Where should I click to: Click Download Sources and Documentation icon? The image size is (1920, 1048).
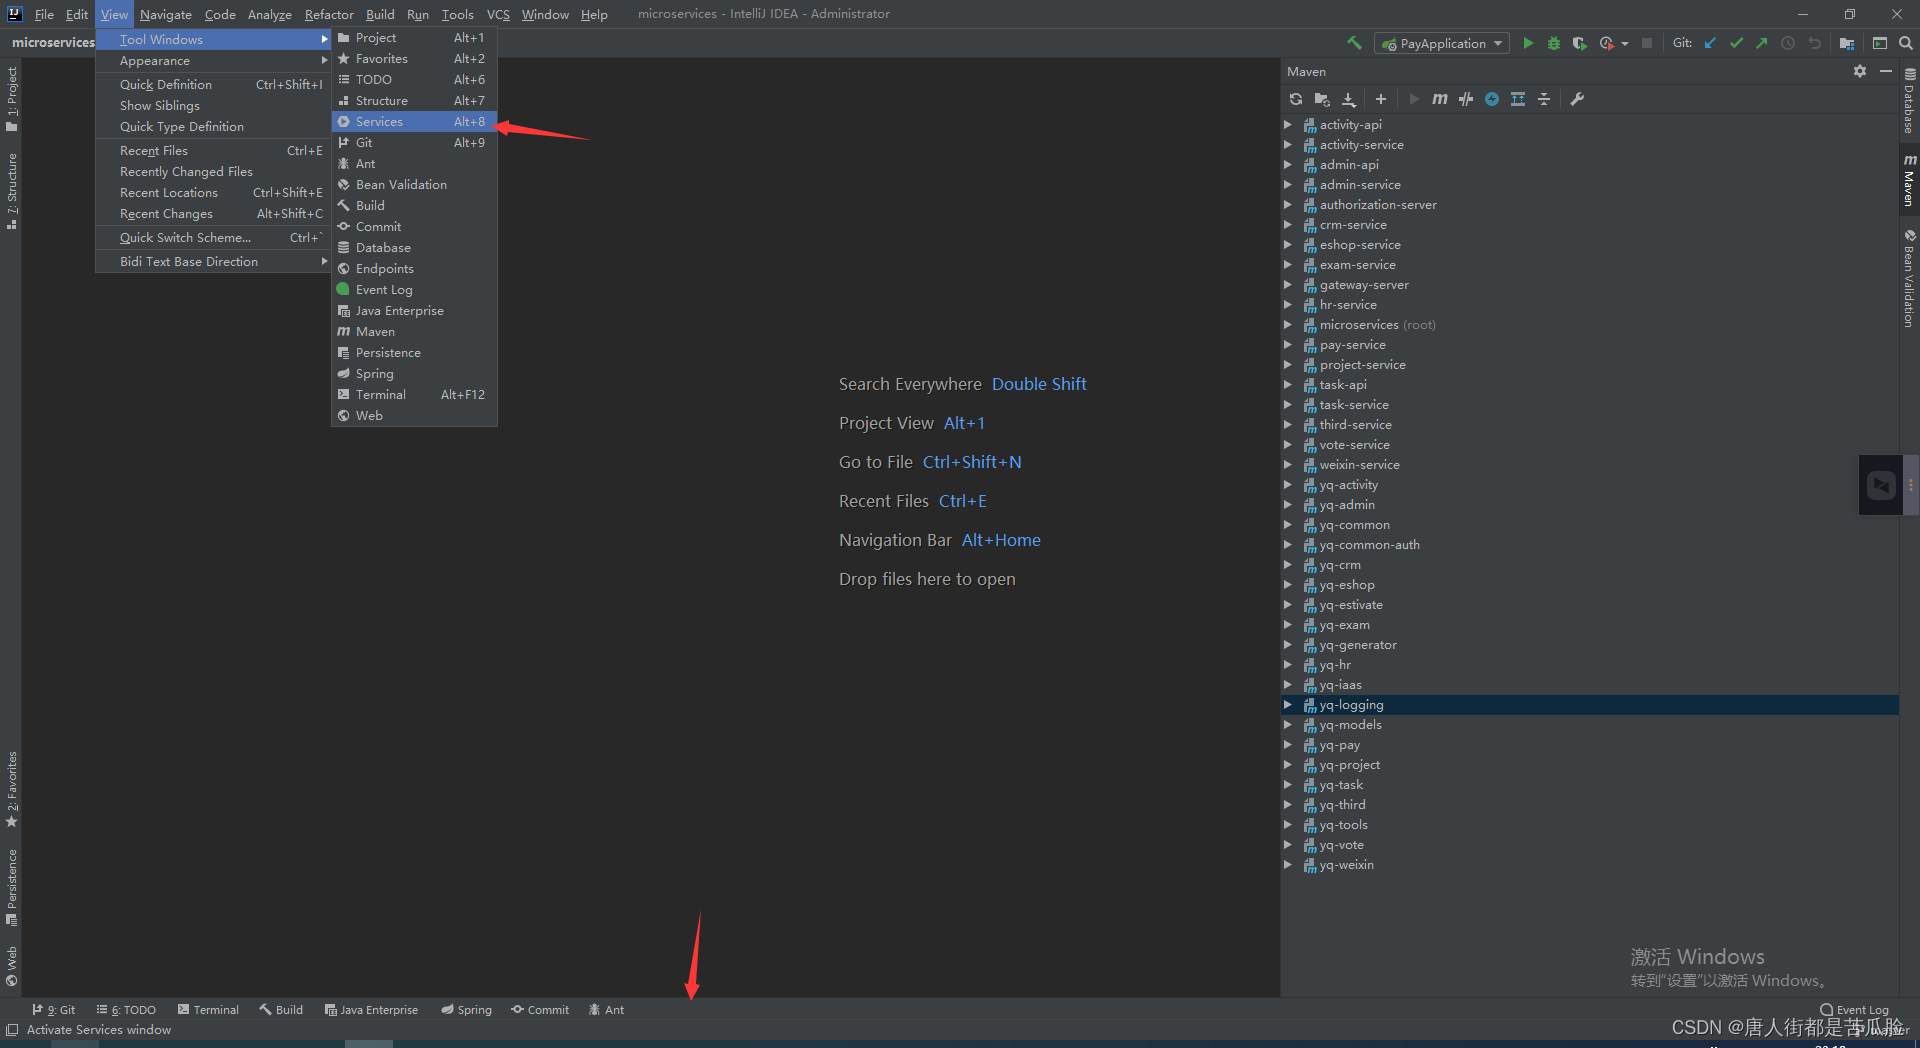[1349, 99]
